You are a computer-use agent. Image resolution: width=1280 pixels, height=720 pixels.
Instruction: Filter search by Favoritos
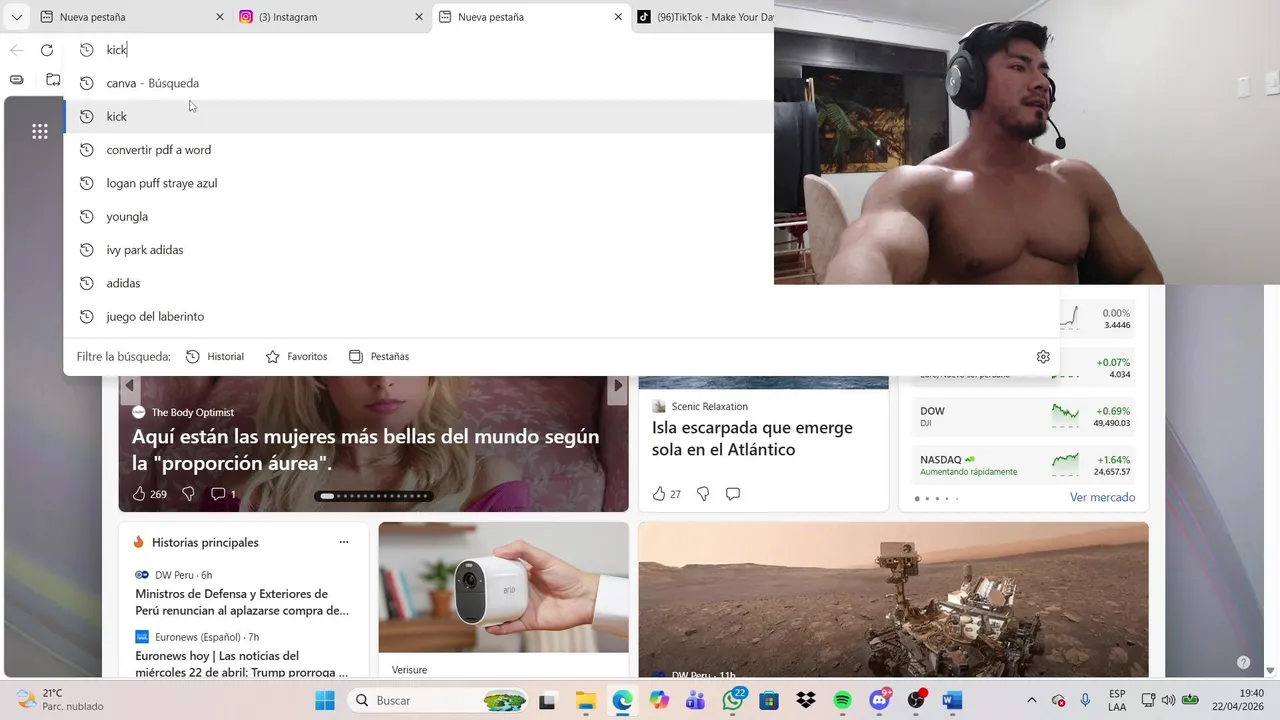296,357
